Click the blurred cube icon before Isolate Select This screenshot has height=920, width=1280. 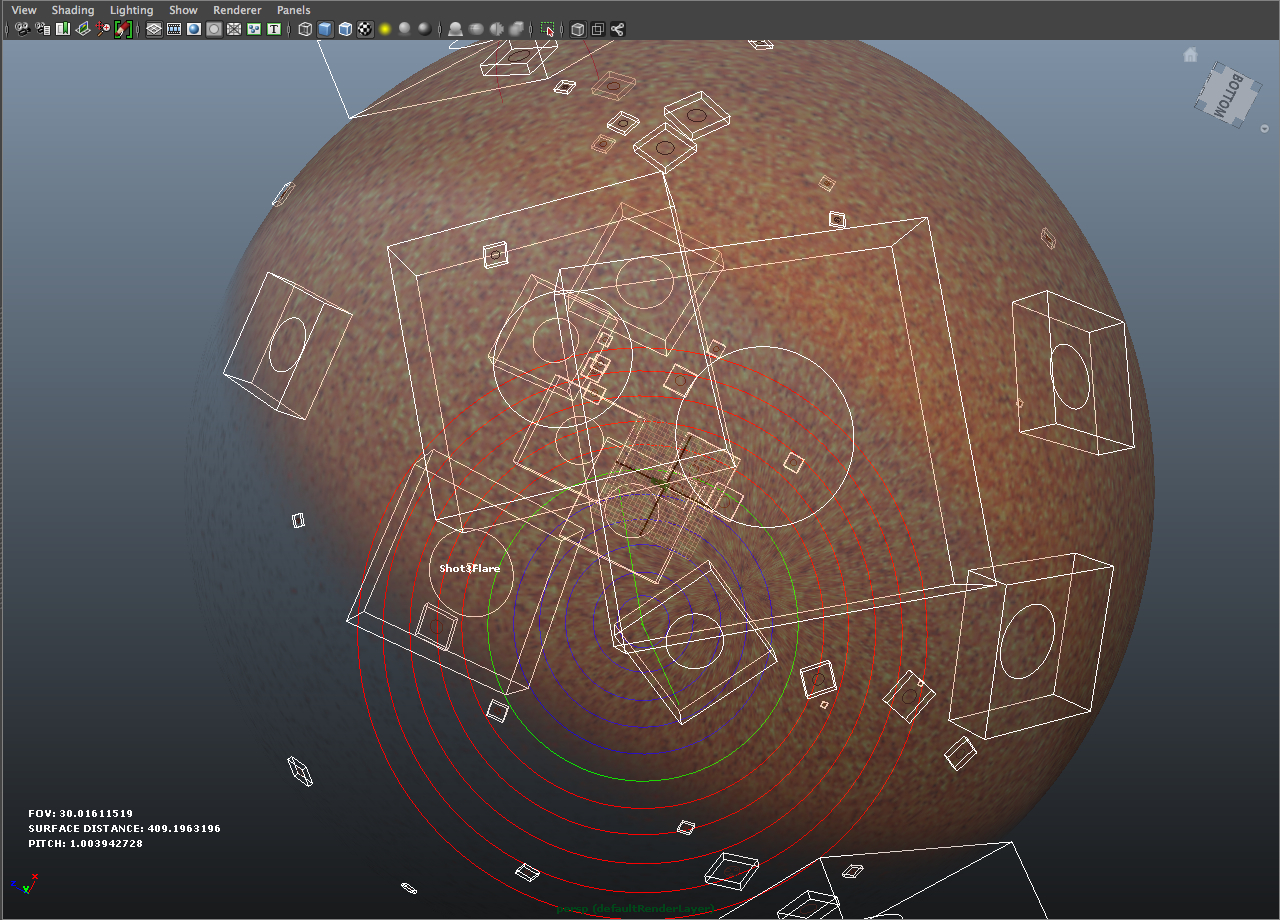tap(516, 29)
